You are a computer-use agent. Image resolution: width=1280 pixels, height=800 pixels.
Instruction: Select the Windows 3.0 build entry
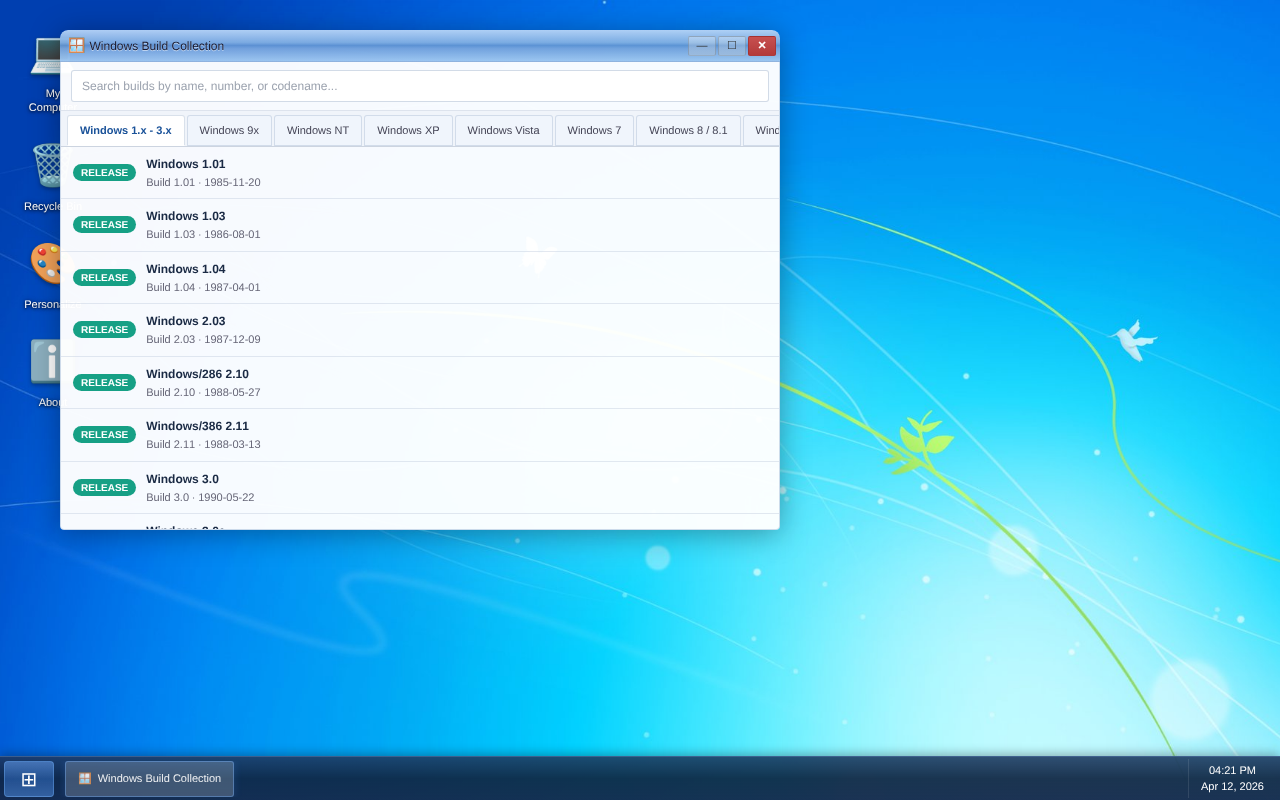pyautogui.click(x=420, y=488)
